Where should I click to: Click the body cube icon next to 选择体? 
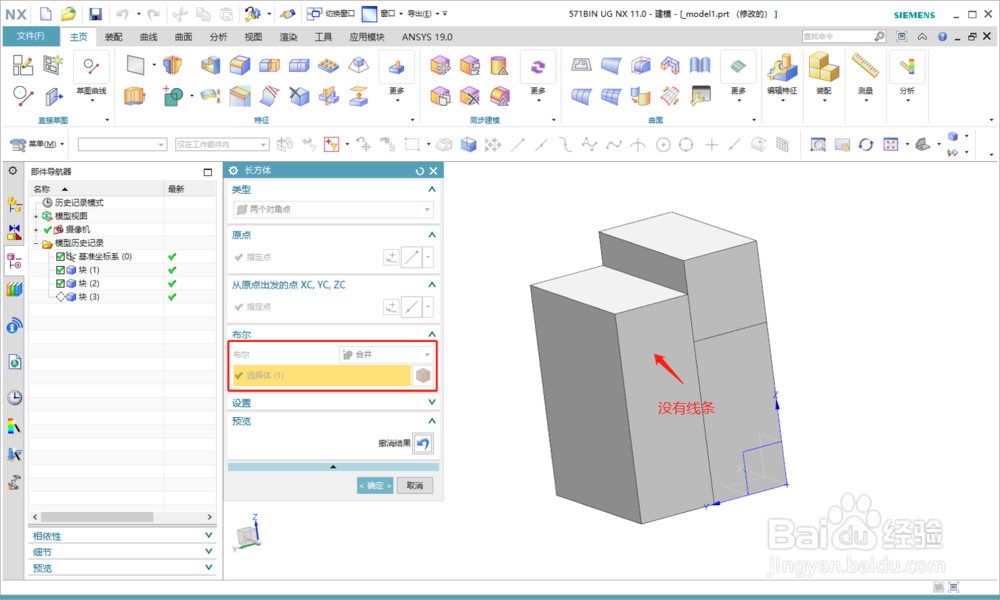[x=423, y=376]
